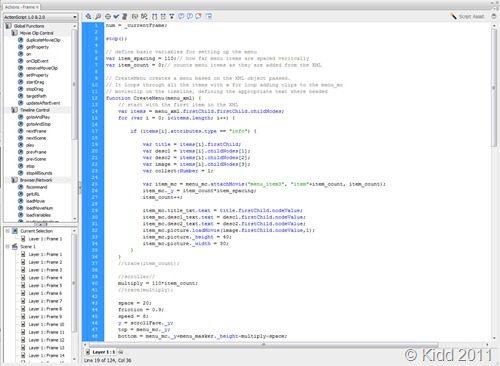Collapse Timeline Control category
Image resolution: width=500 pixels, height=366 pixels.
tap(14, 110)
